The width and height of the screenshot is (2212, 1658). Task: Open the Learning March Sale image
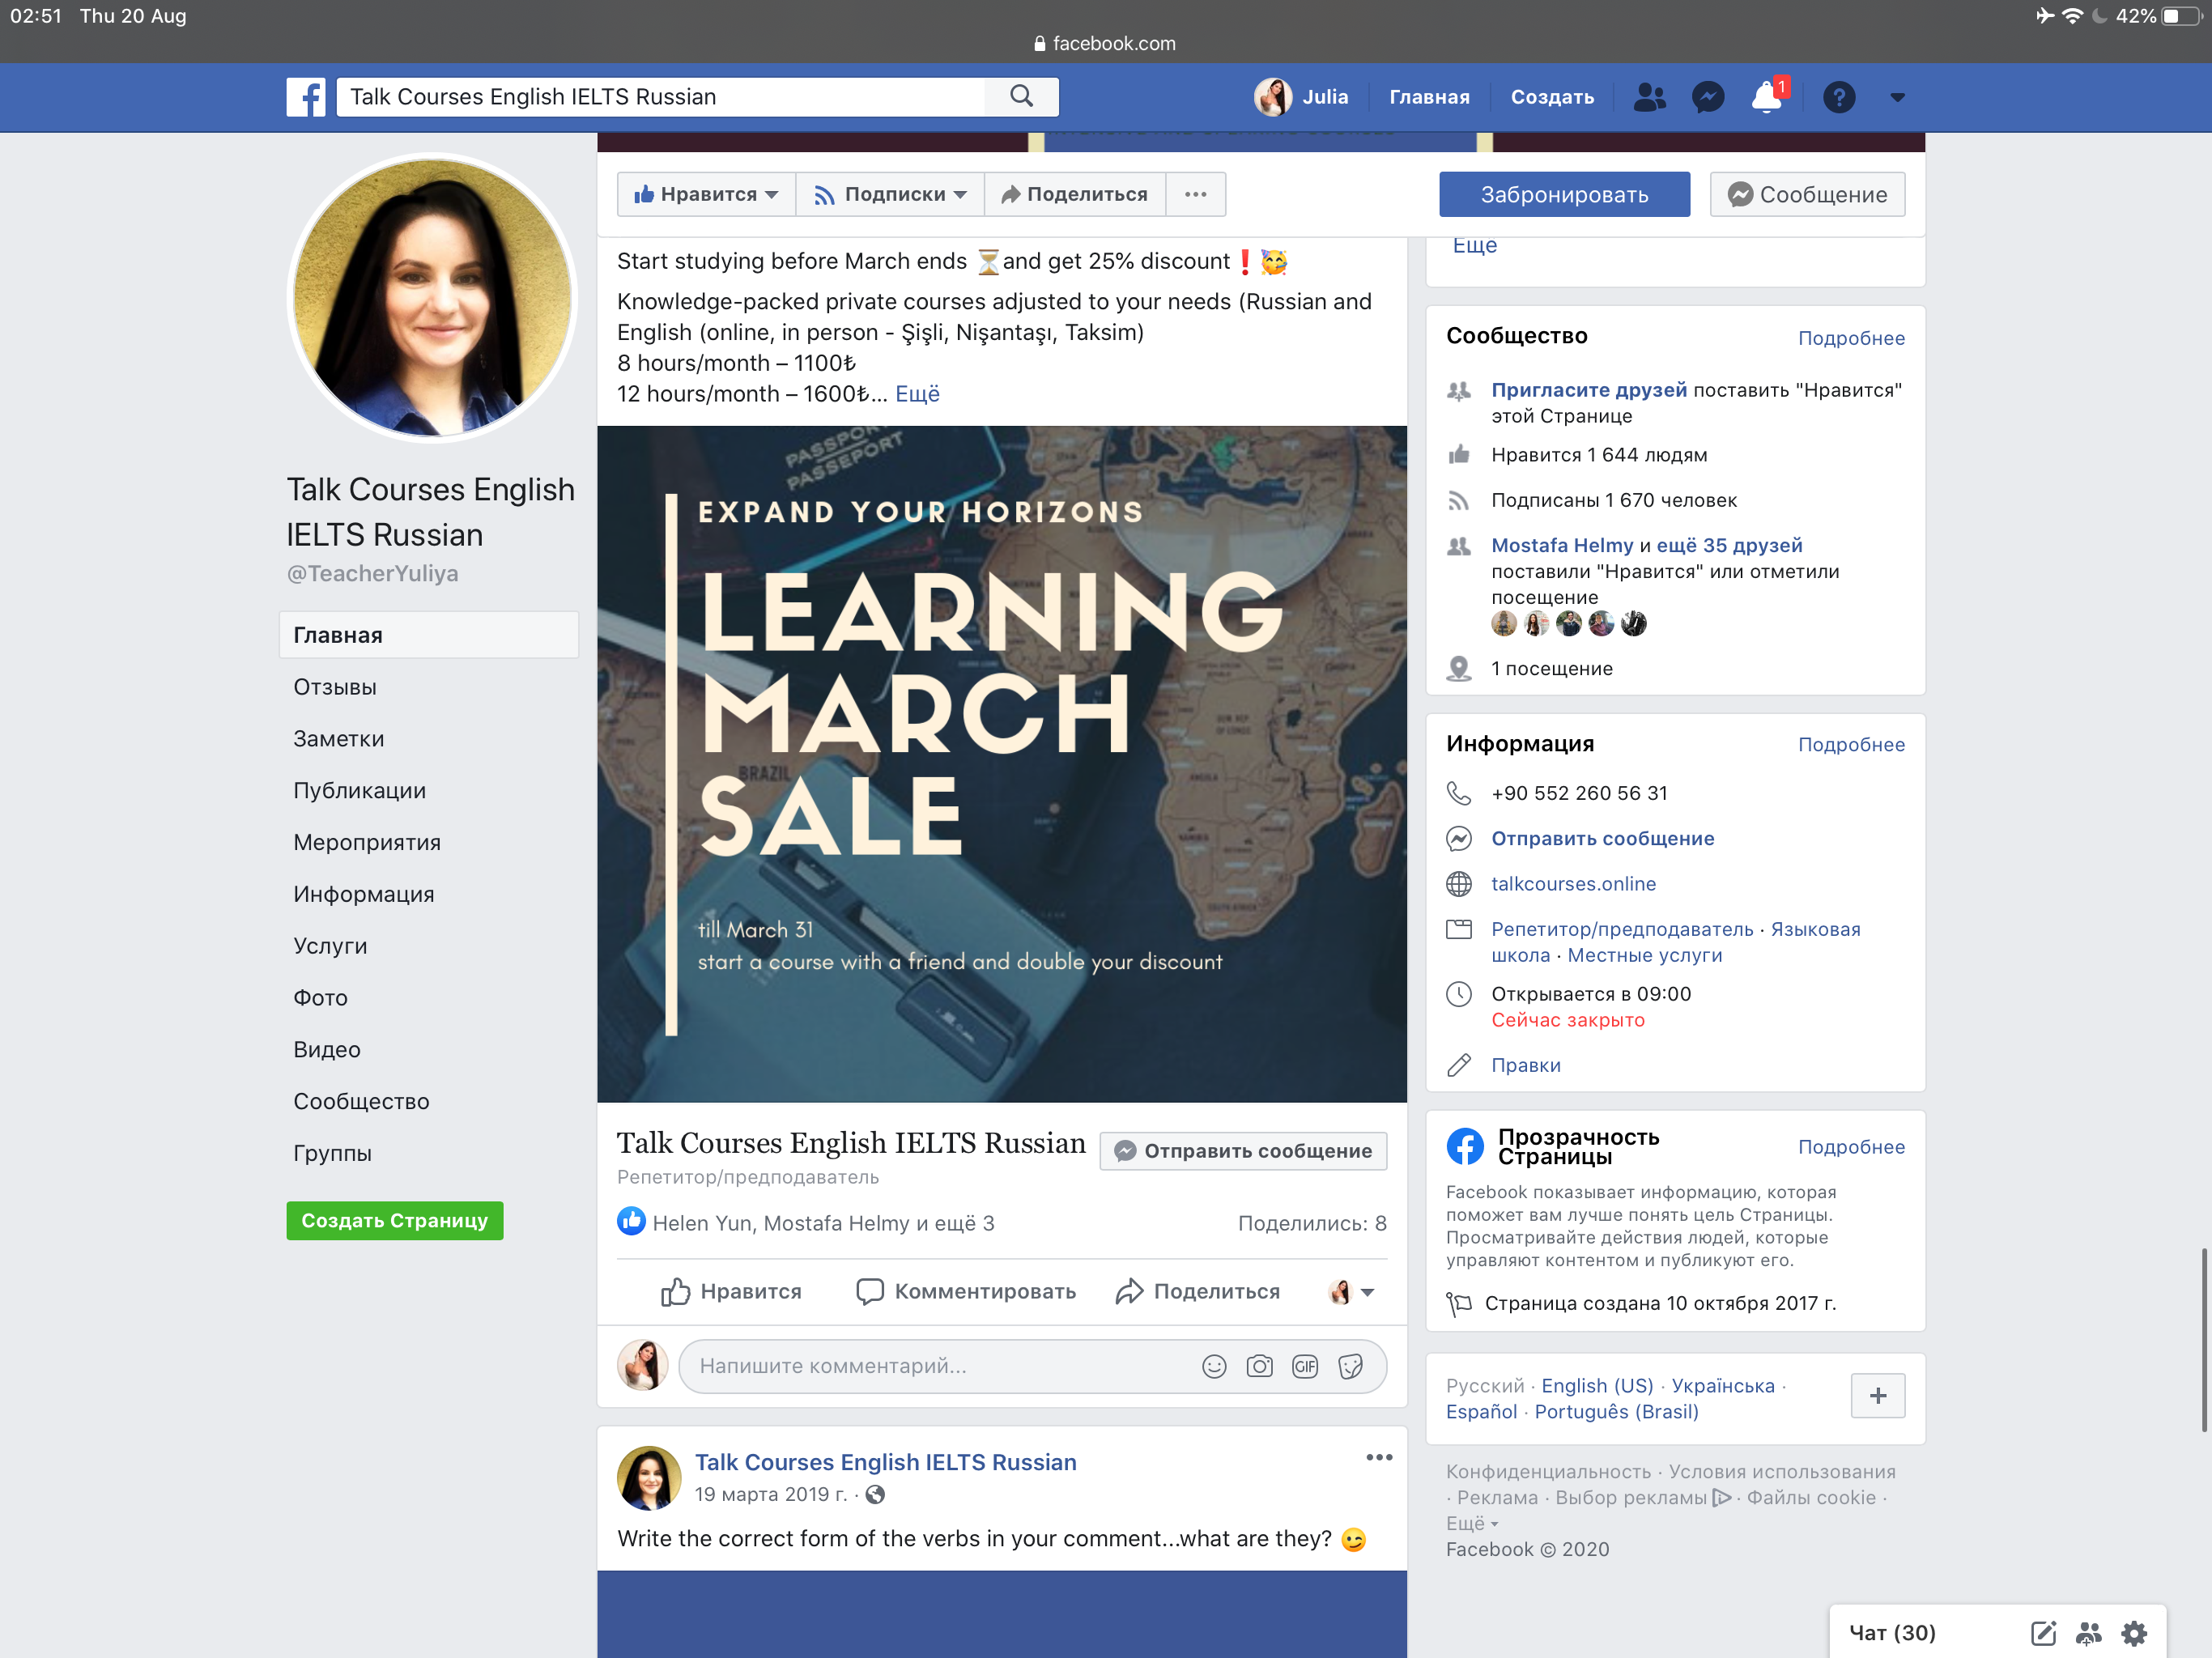click(x=1002, y=764)
